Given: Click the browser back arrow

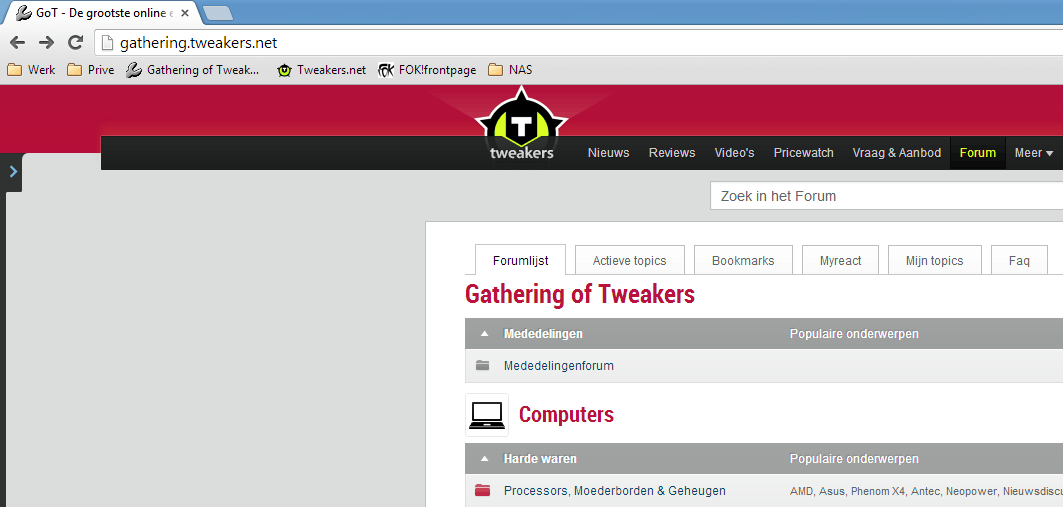Looking at the screenshot, I should [17, 43].
